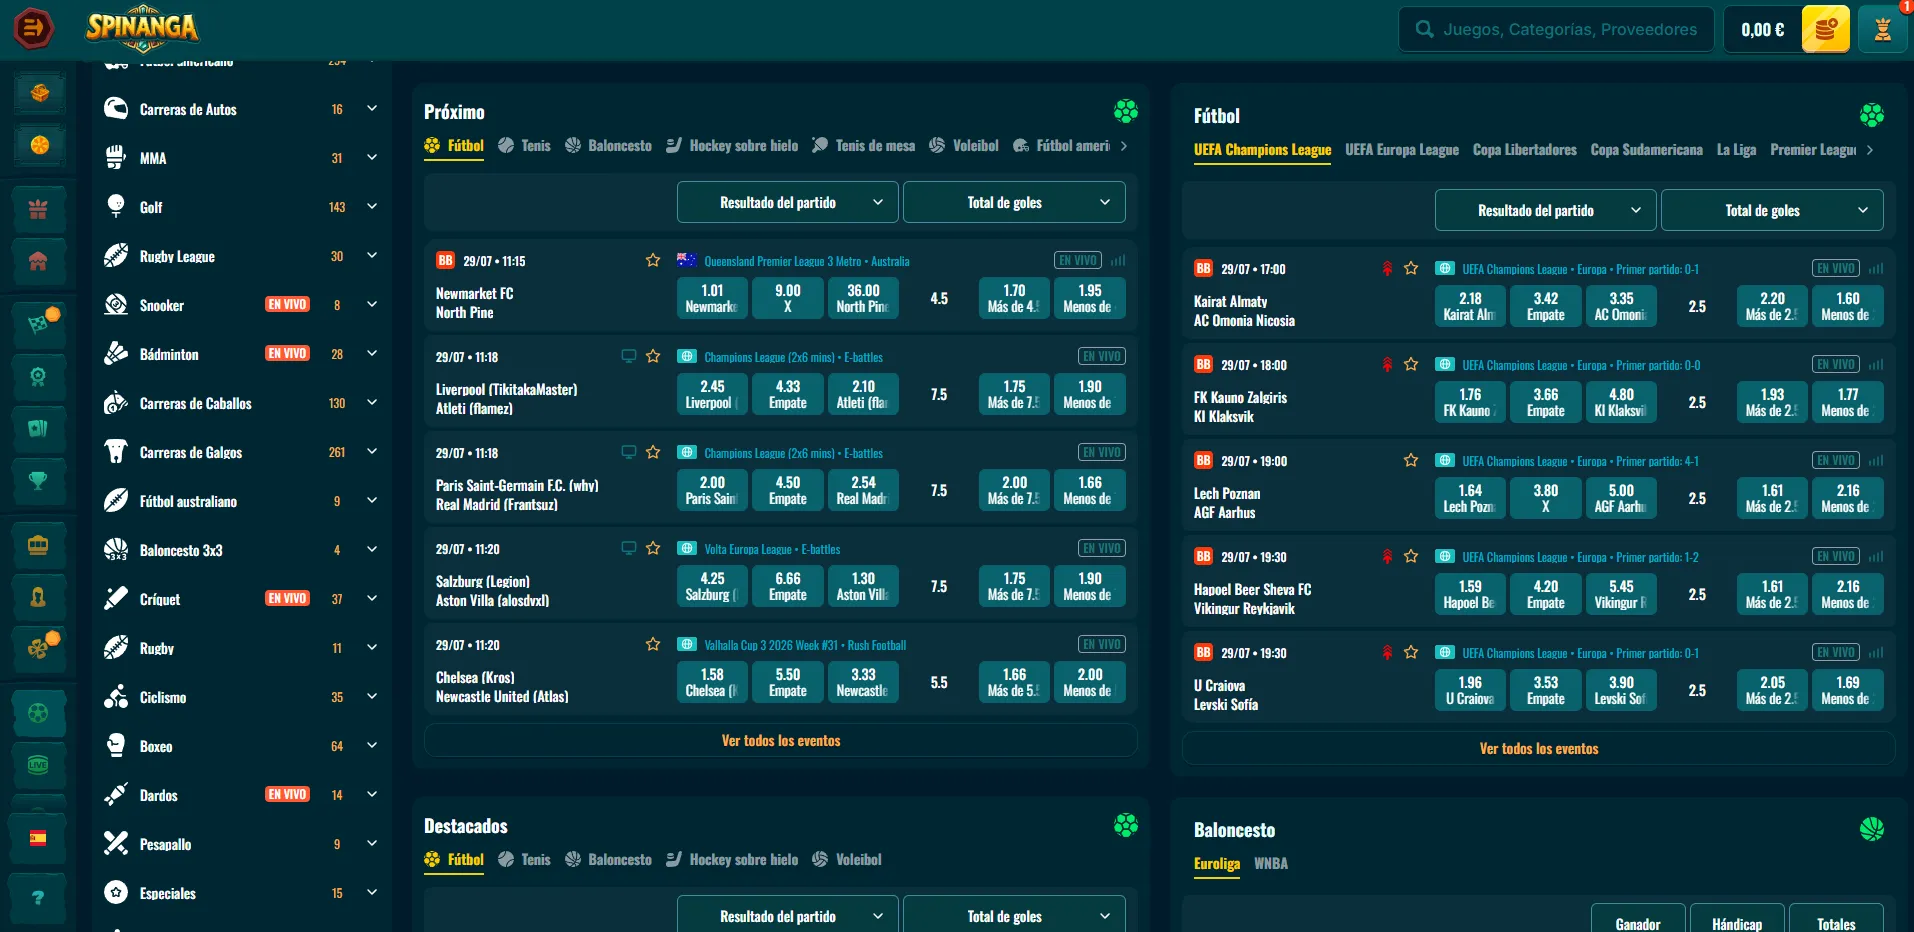1914x932 pixels.
Task: Click Ver todos los eventos in Fútbol panel
Action: (x=1539, y=748)
